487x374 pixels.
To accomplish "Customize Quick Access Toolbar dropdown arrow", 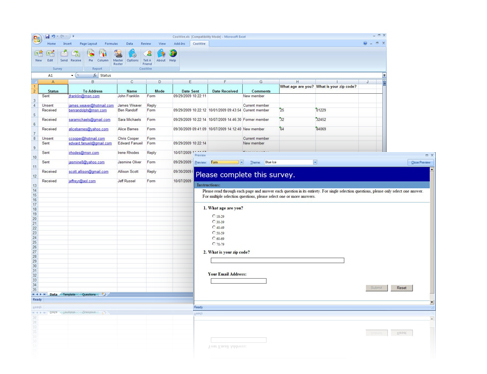I will [x=73, y=36].
